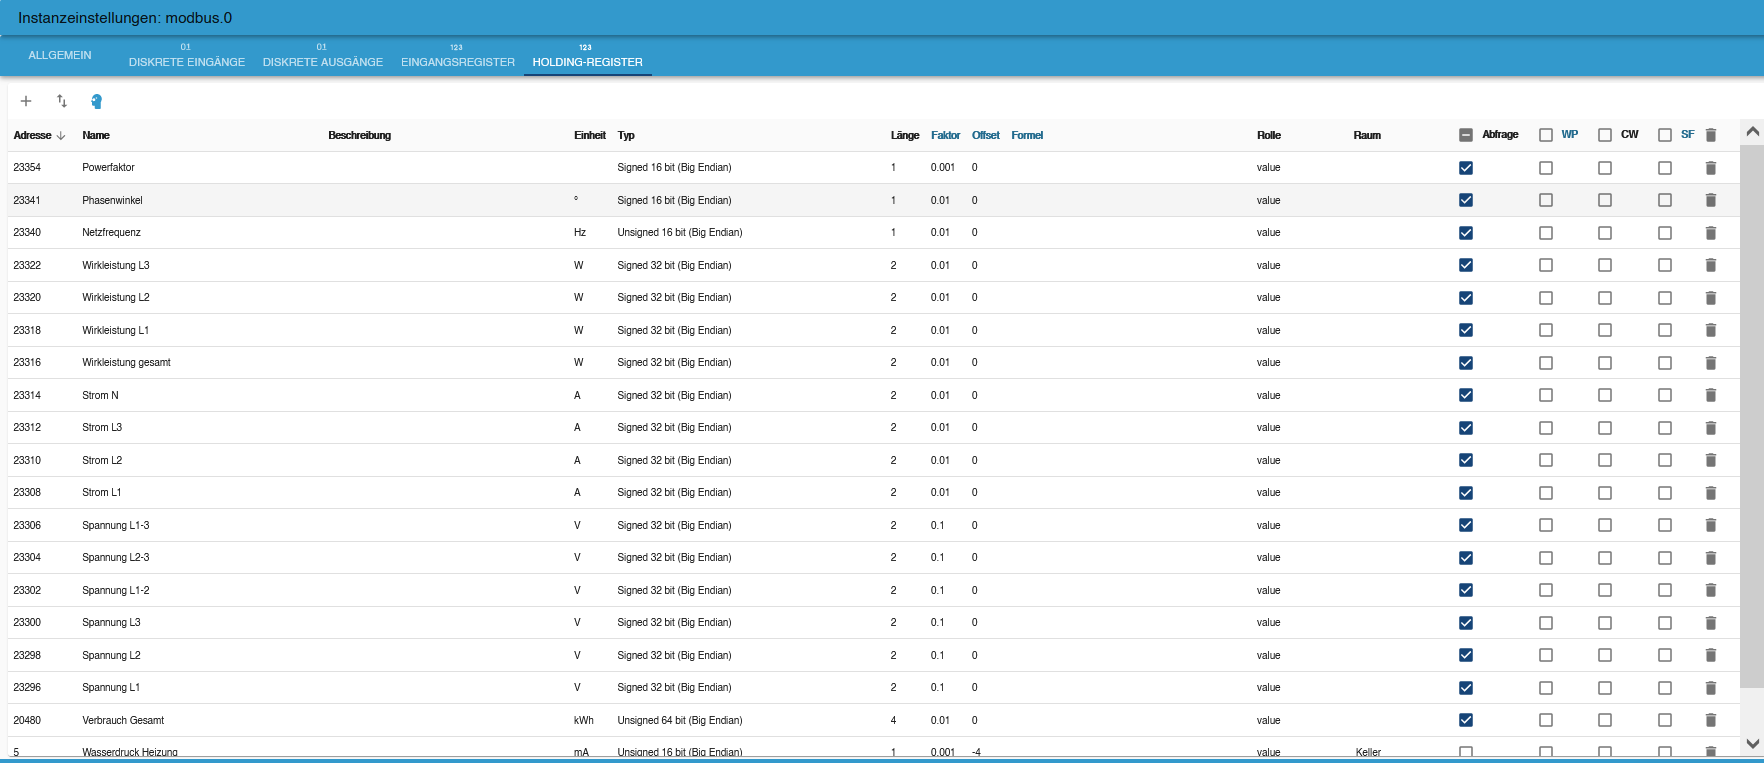Delete the Spannung L2 register
The height and width of the screenshot is (763, 1764).
click(1710, 655)
